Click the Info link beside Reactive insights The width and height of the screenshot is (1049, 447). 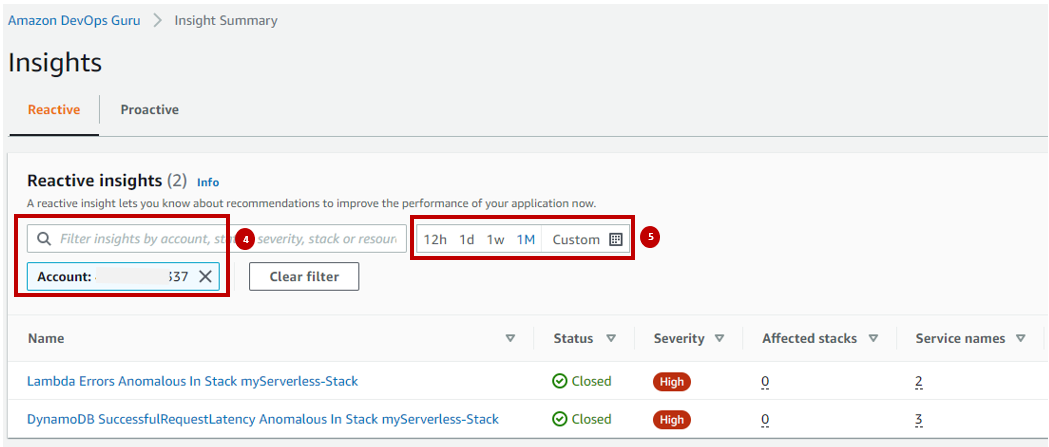click(x=208, y=183)
